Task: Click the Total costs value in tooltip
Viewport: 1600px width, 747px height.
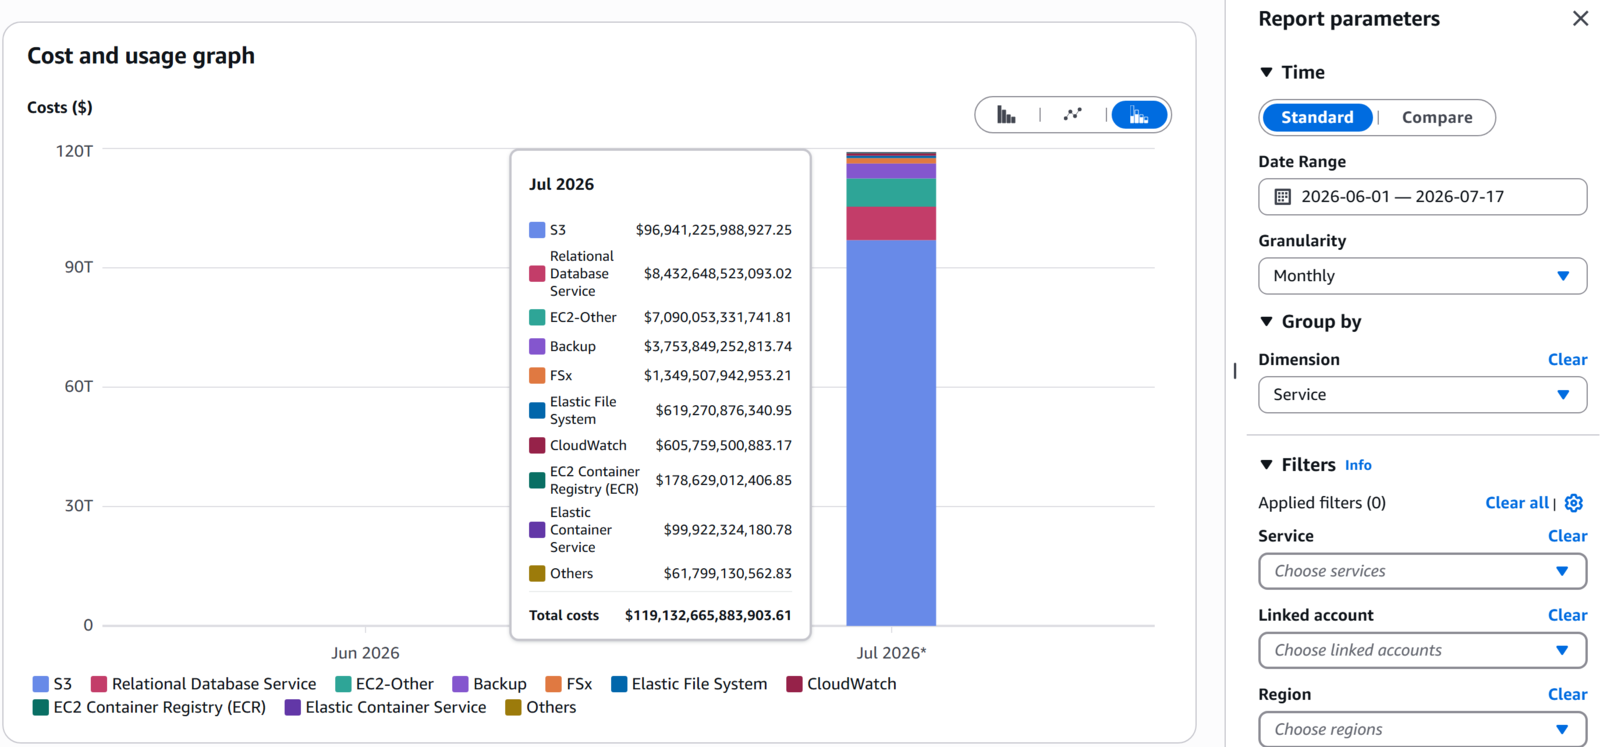Action: click(708, 615)
